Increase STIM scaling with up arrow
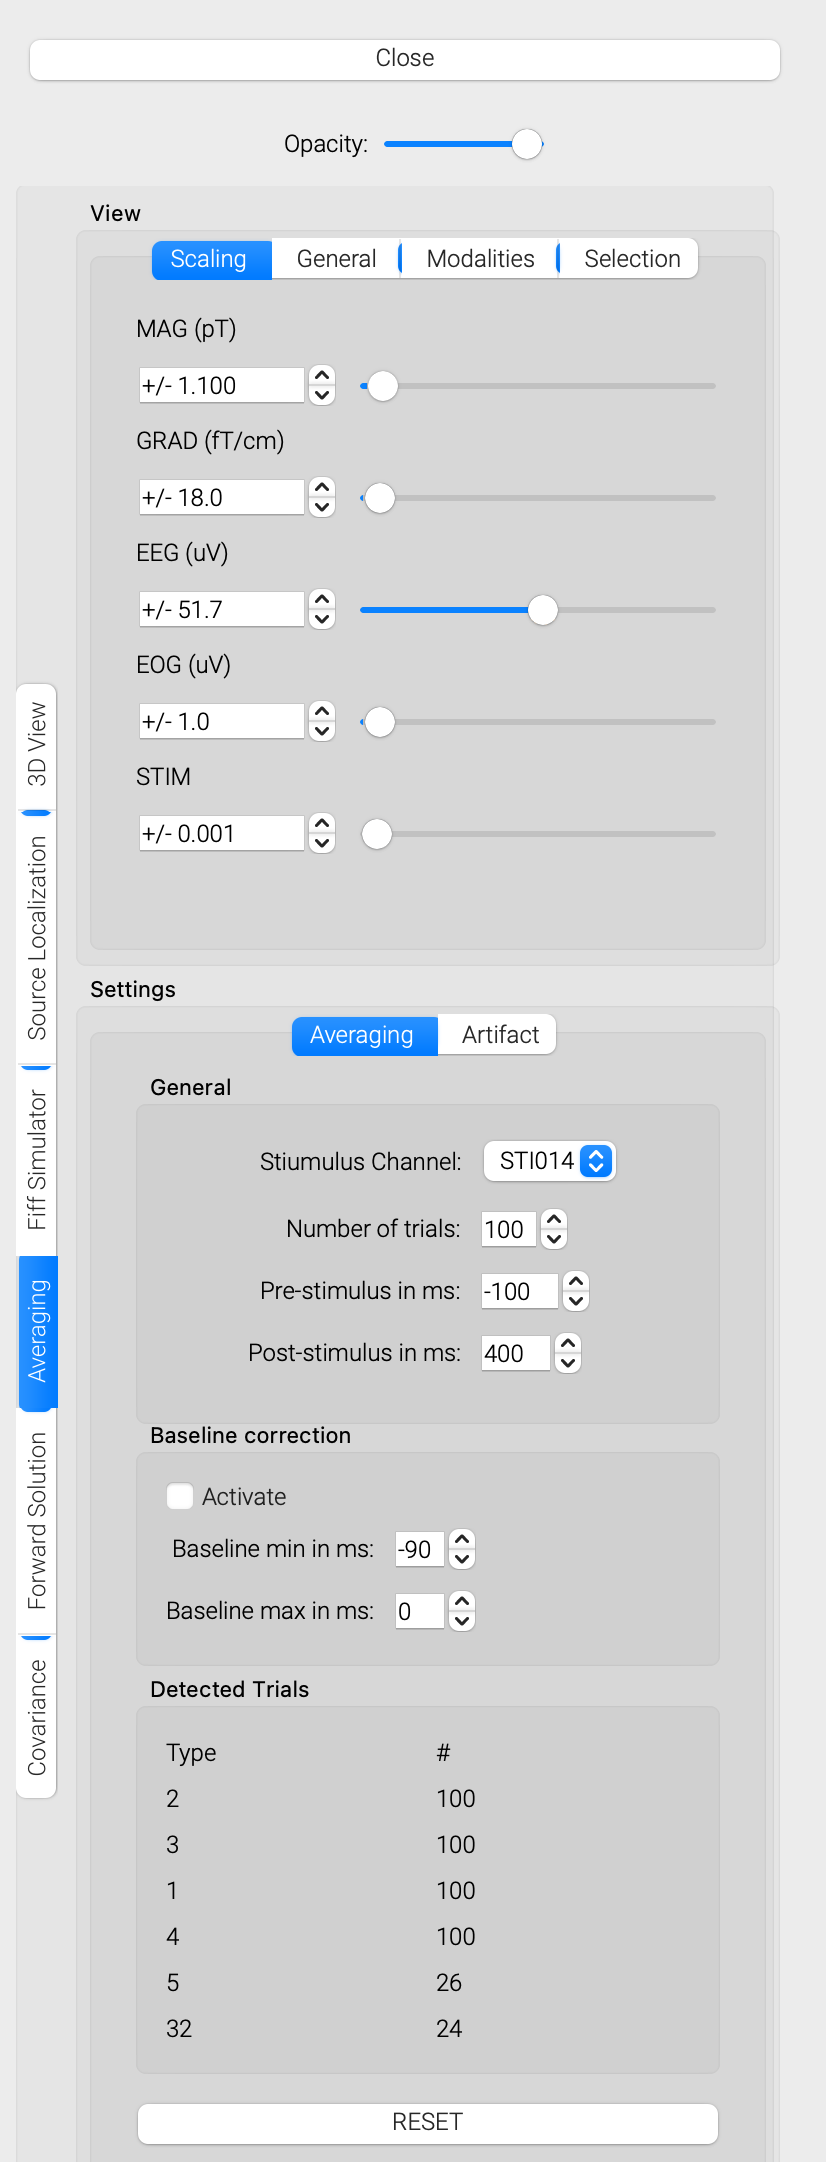The width and height of the screenshot is (826, 2162). 322,825
